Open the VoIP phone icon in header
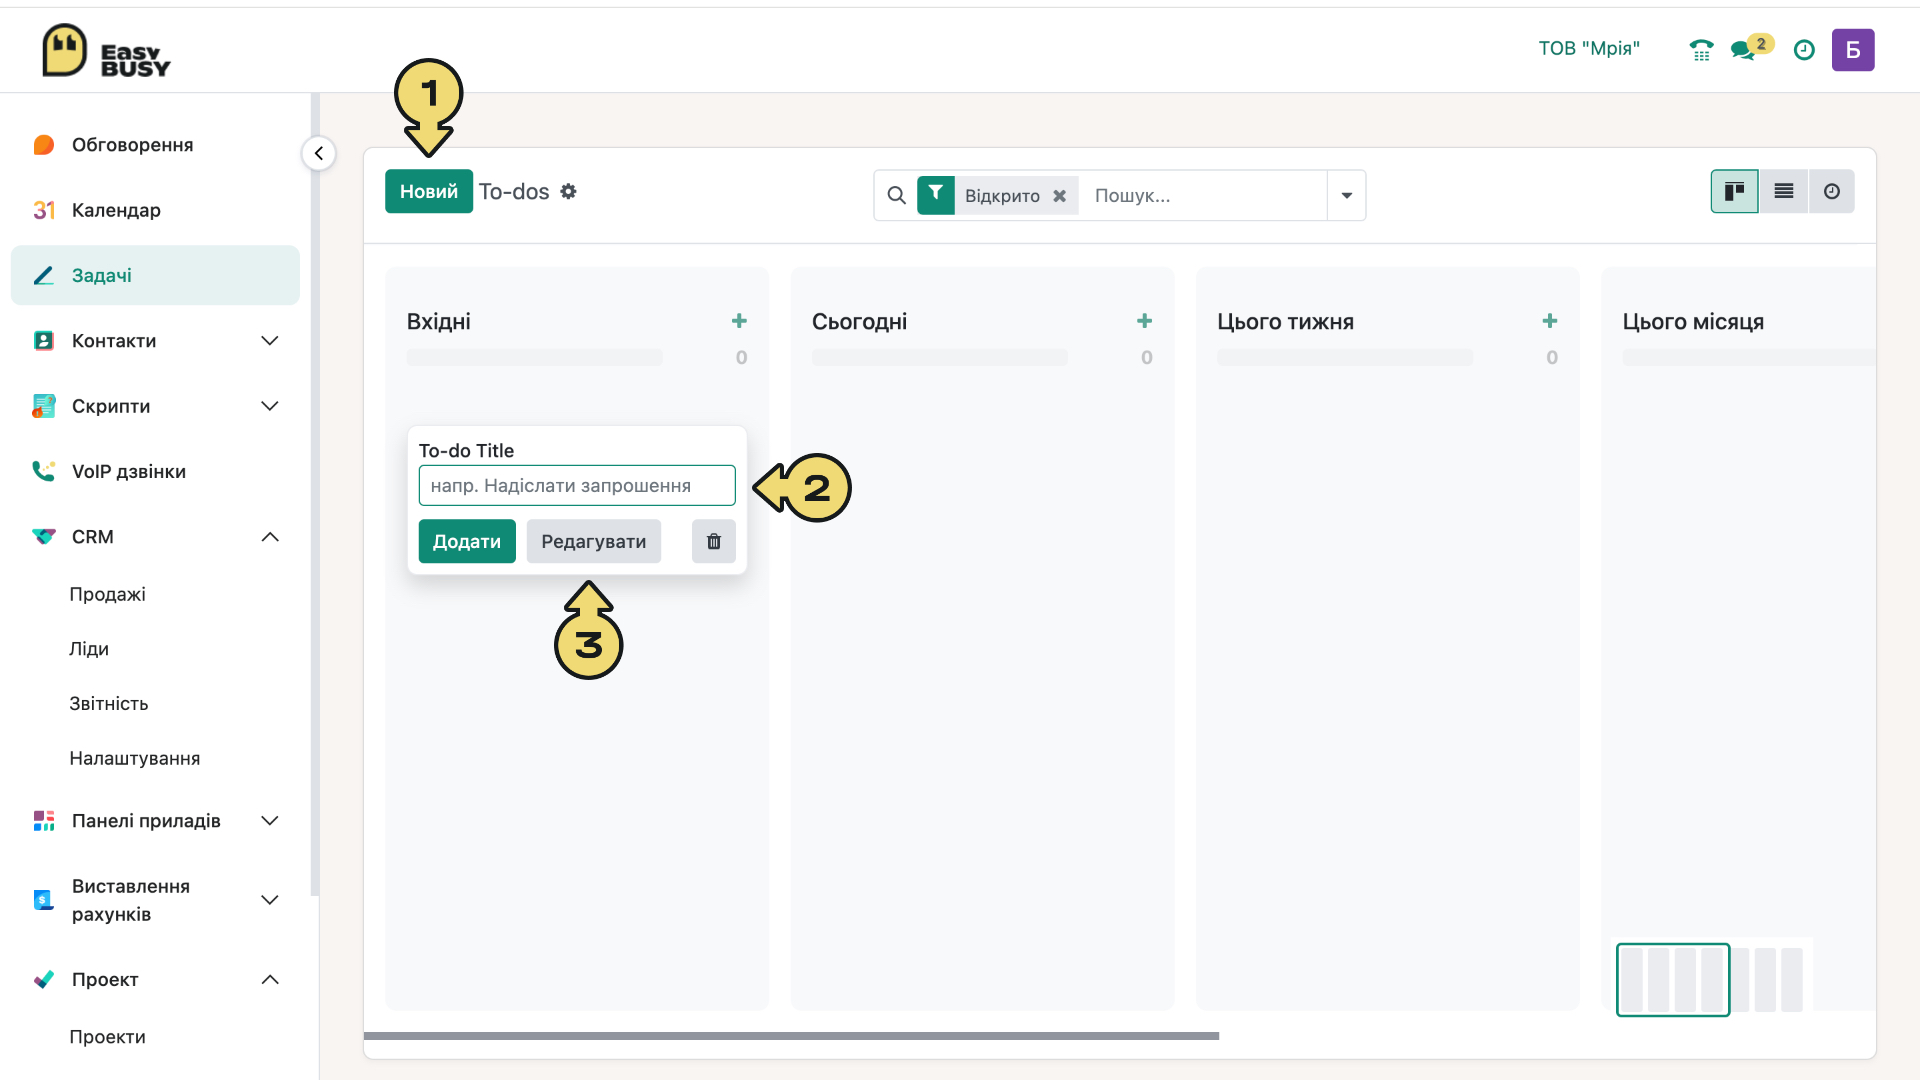The height and width of the screenshot is (1080, 1920). (x=1701, y=50)
